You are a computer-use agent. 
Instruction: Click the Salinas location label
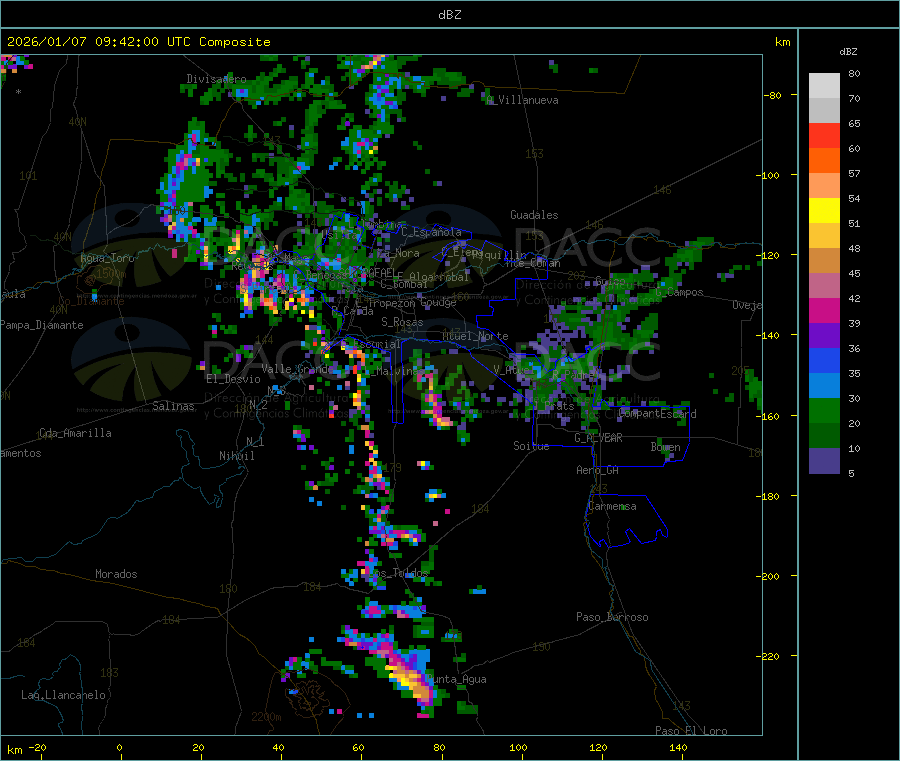[173, 406]
